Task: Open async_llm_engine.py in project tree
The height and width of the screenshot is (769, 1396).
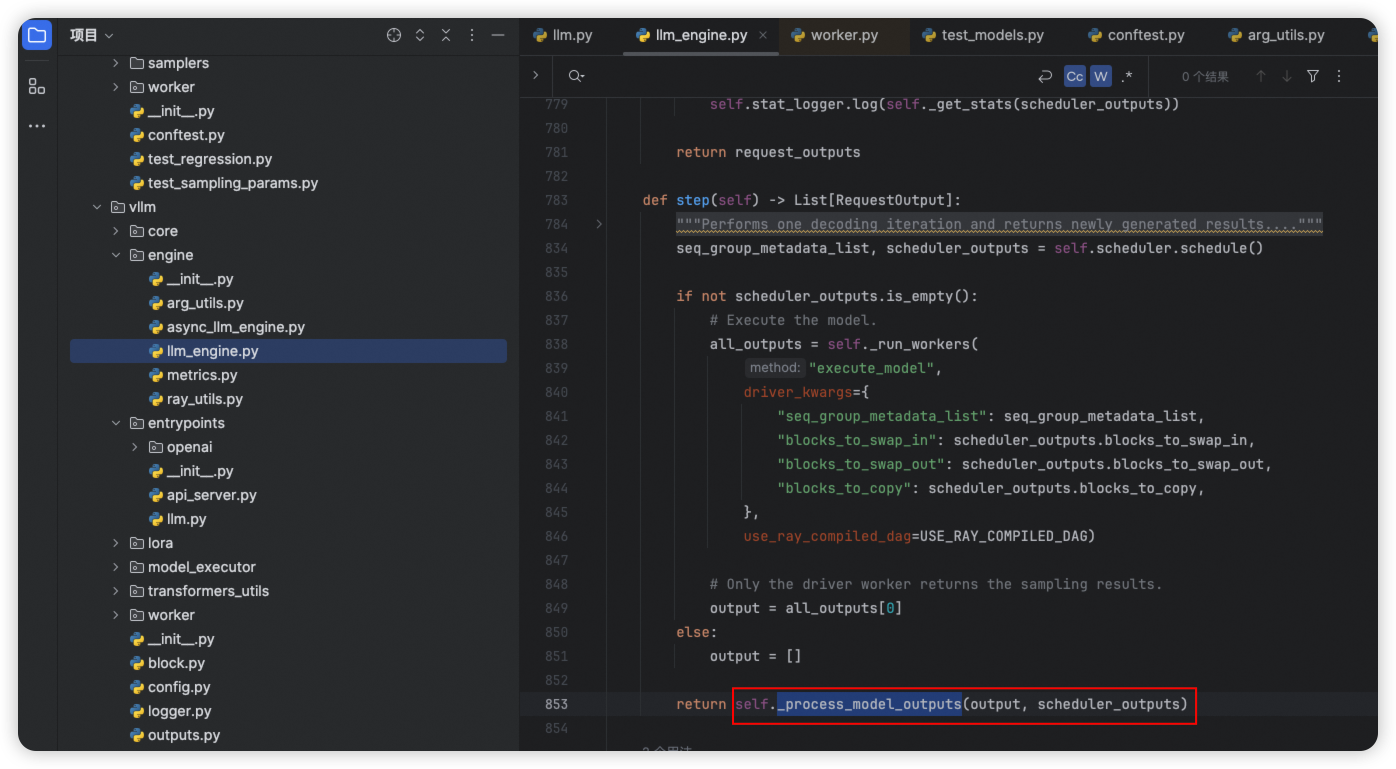Action: pyautogui.click(x=235, y=327)
